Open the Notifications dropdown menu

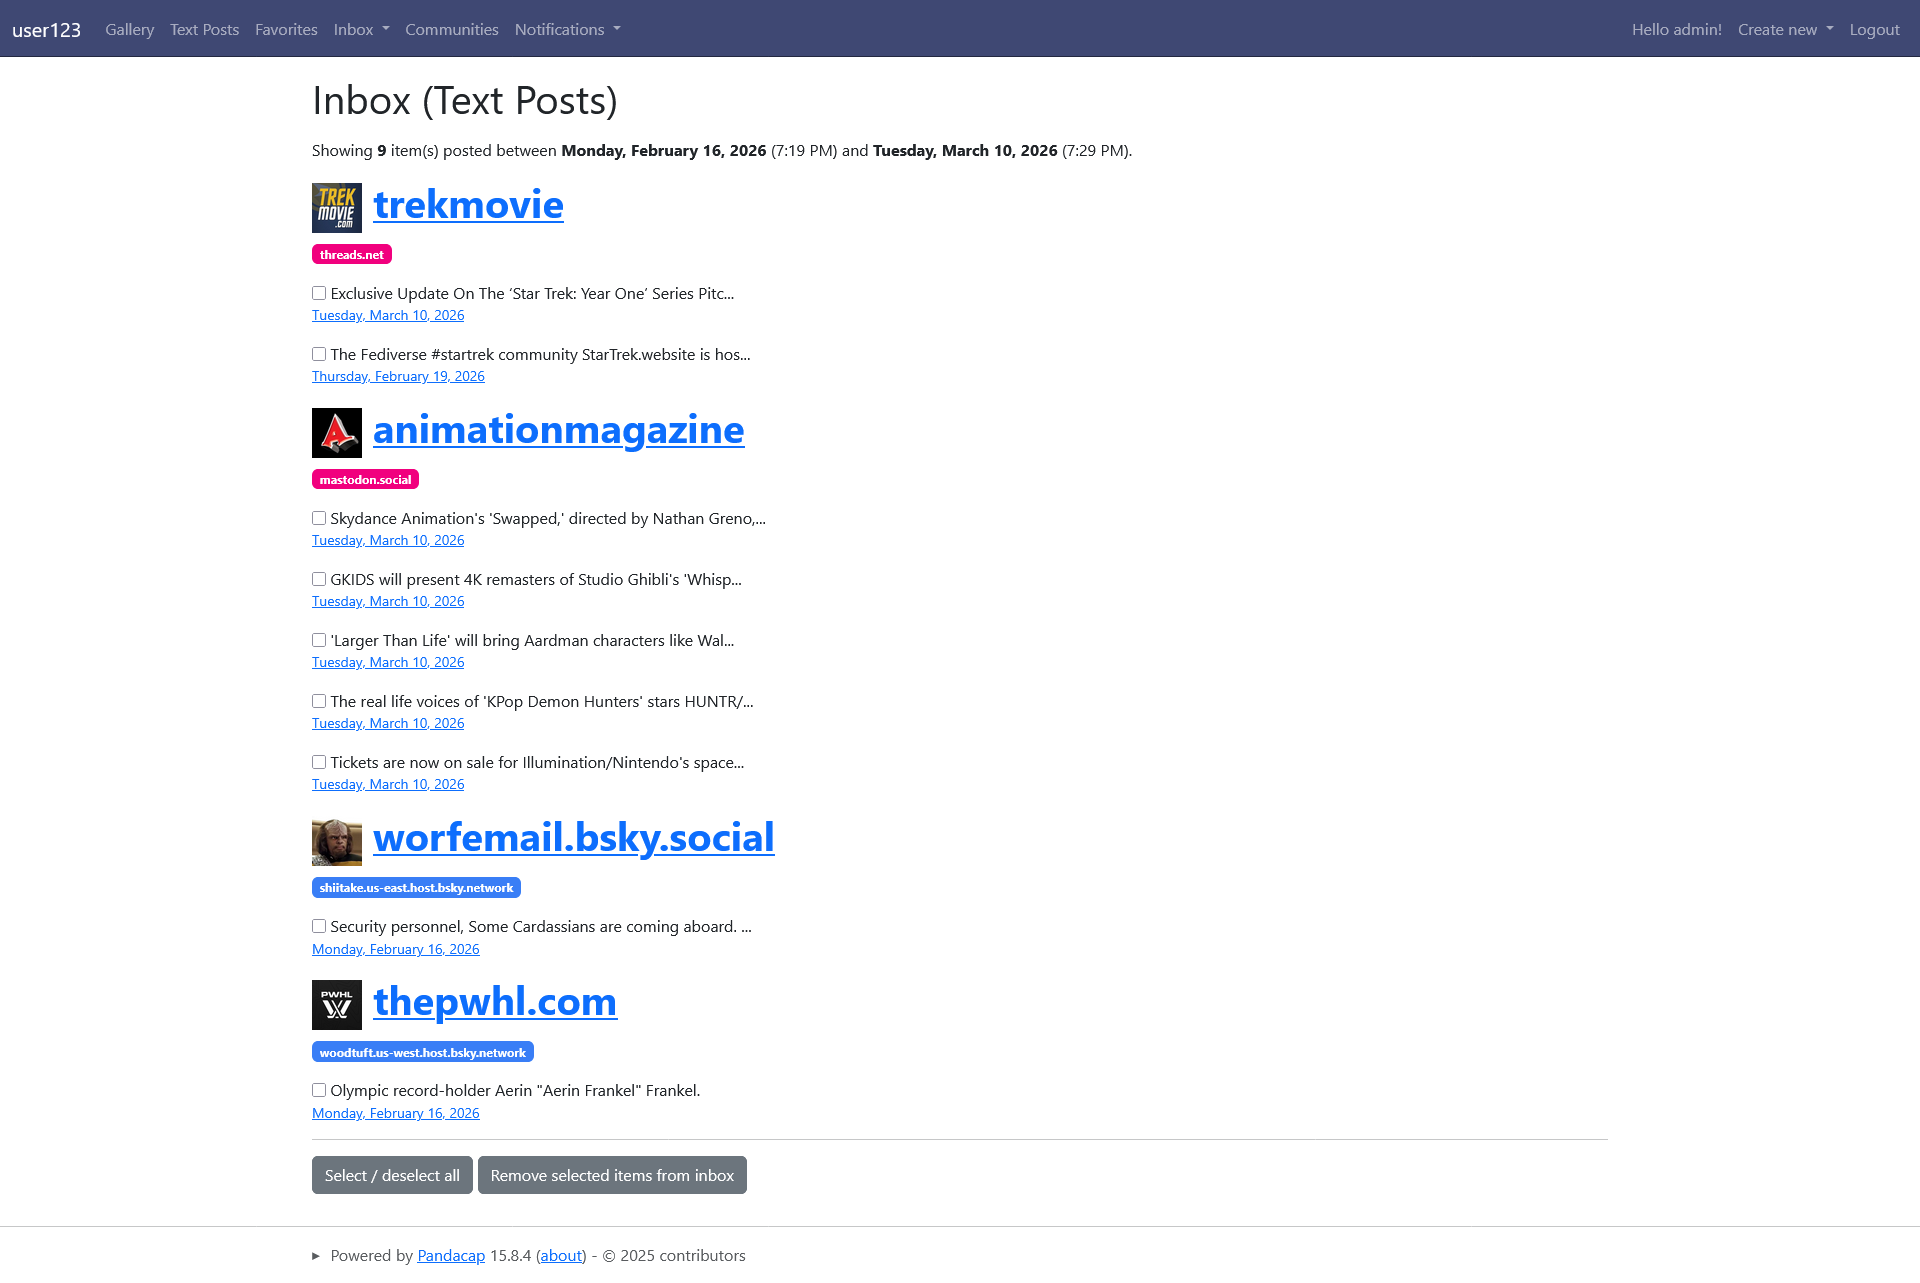click(x=567, y=29)
